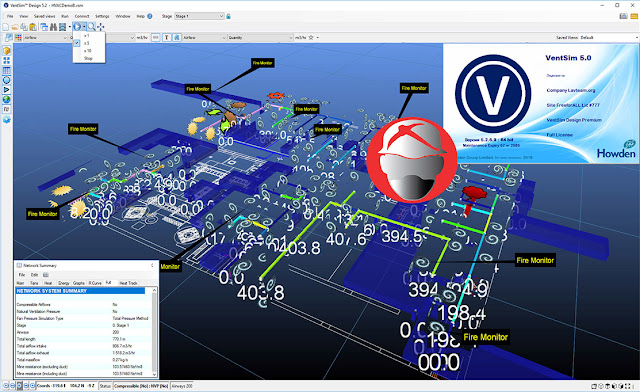Open the second Airflow text dropdown

click(204, 38)
